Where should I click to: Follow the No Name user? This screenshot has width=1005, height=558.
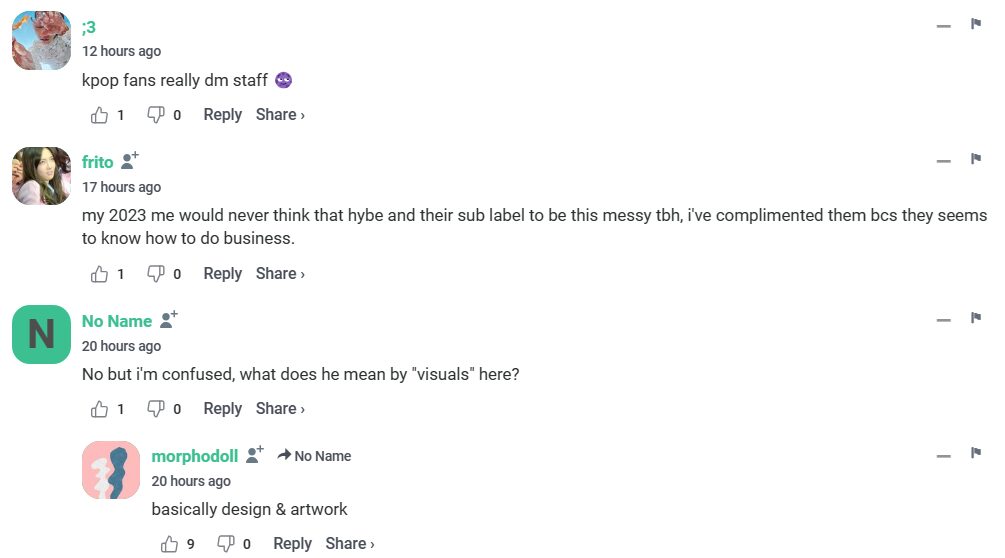pyautogui.click(x=169, y=320)
